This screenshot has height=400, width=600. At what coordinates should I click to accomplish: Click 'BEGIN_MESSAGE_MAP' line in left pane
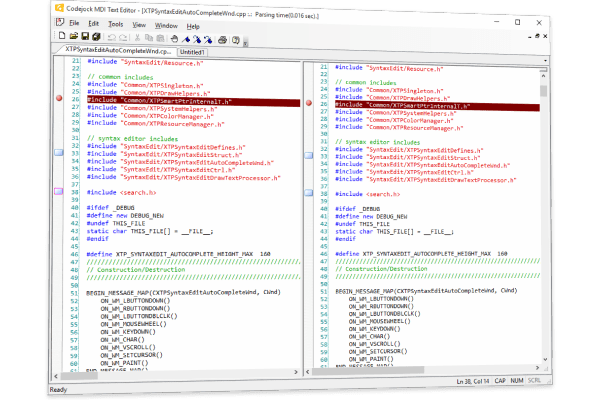[183, 292]
